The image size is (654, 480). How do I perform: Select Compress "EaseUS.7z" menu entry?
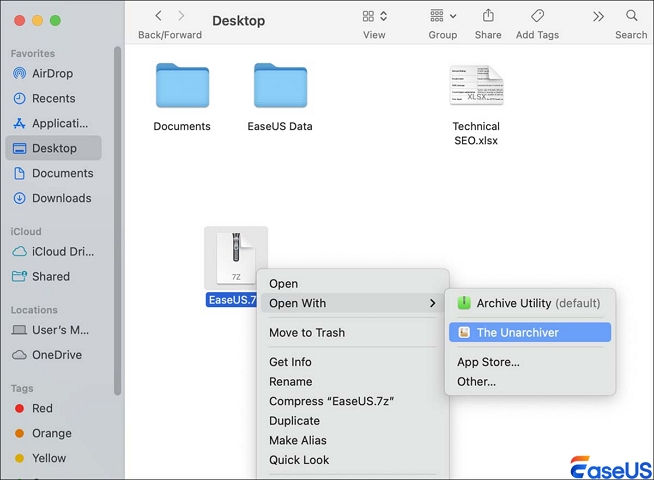[332, 401]
